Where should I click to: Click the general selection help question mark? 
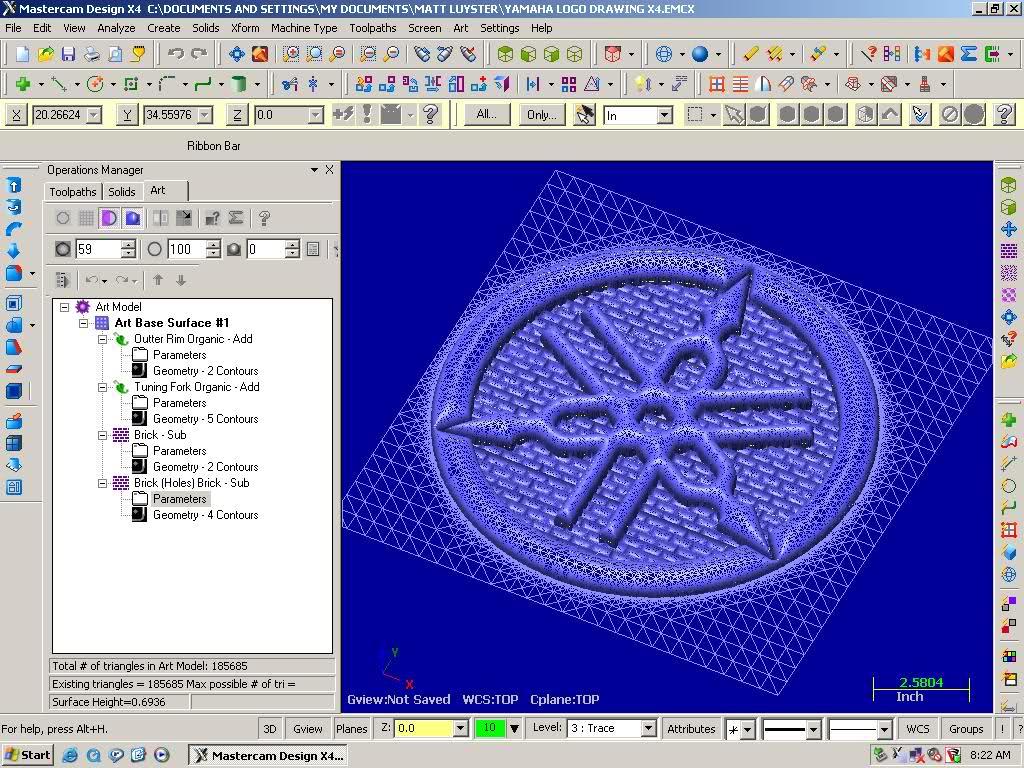(x=1004, y=115)
